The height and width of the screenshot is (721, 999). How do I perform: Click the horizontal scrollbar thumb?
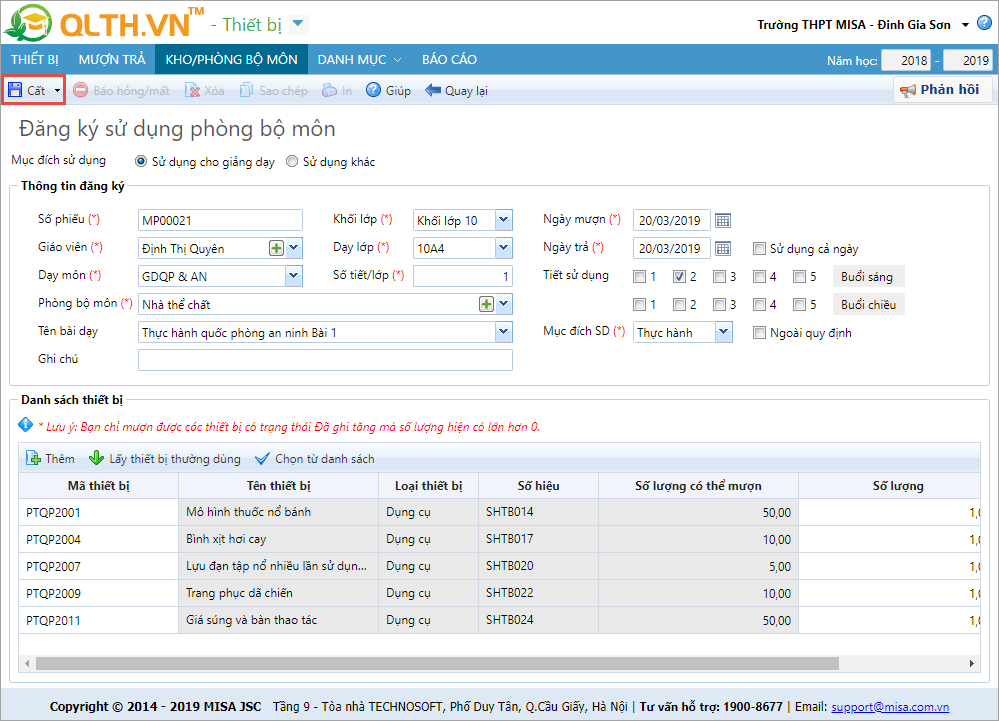(437, 664)
